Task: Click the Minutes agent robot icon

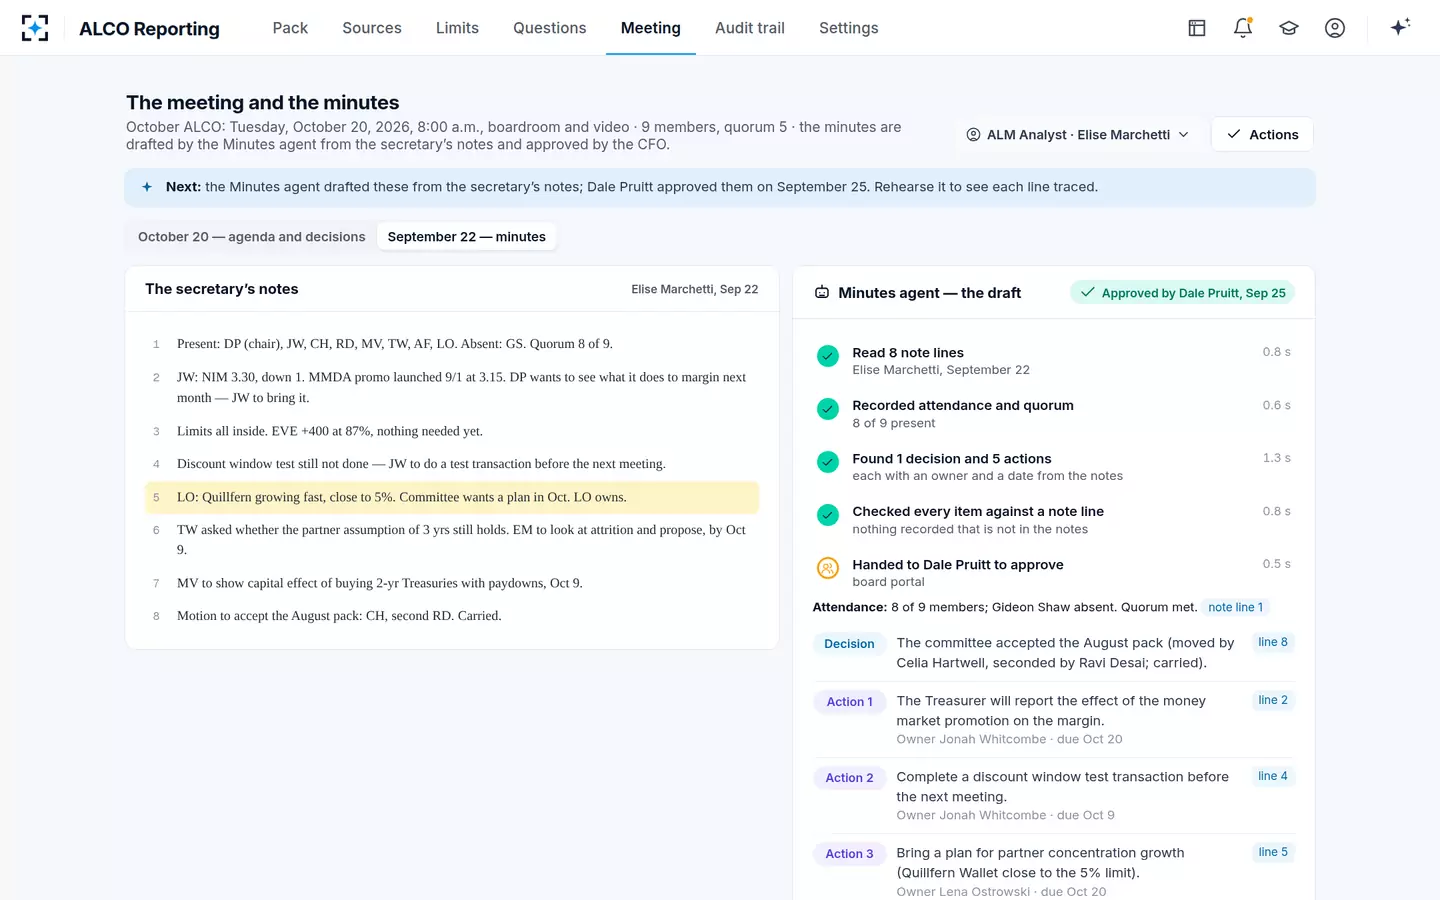Action: pyautogui.click(x=822, y=293)
